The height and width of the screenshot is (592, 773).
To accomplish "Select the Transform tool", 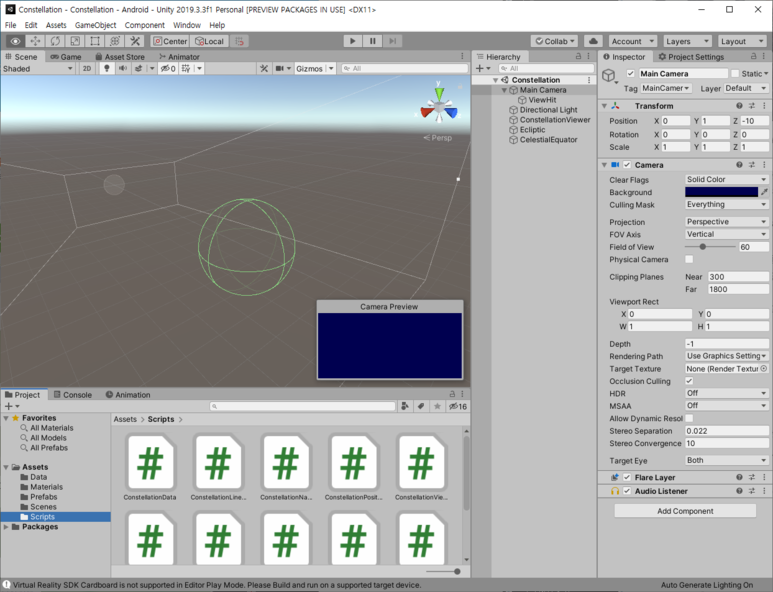I will click(x=115, y=41).
